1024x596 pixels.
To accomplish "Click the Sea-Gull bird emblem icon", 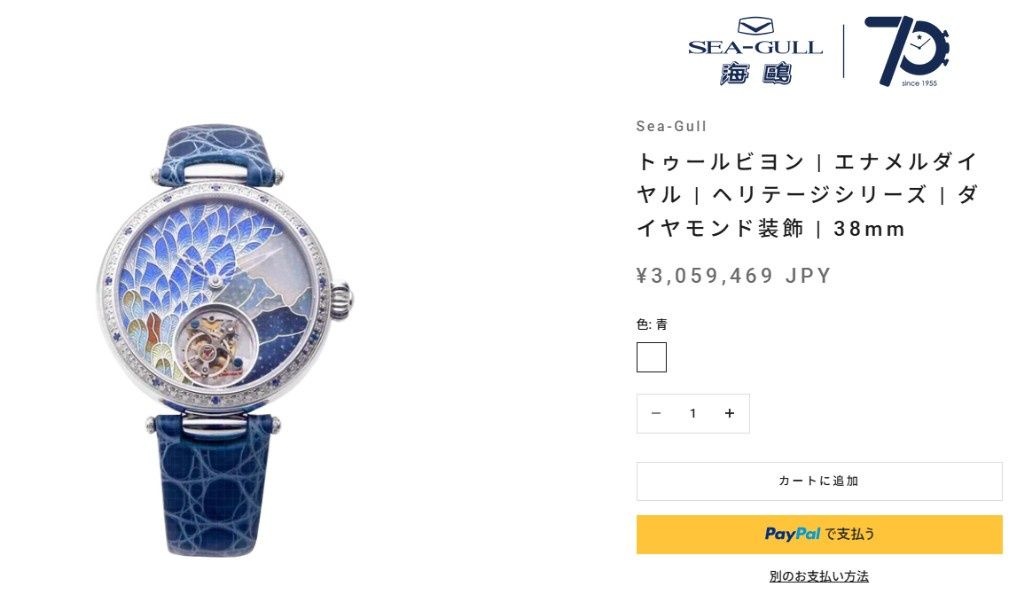I will click(755, 27).
